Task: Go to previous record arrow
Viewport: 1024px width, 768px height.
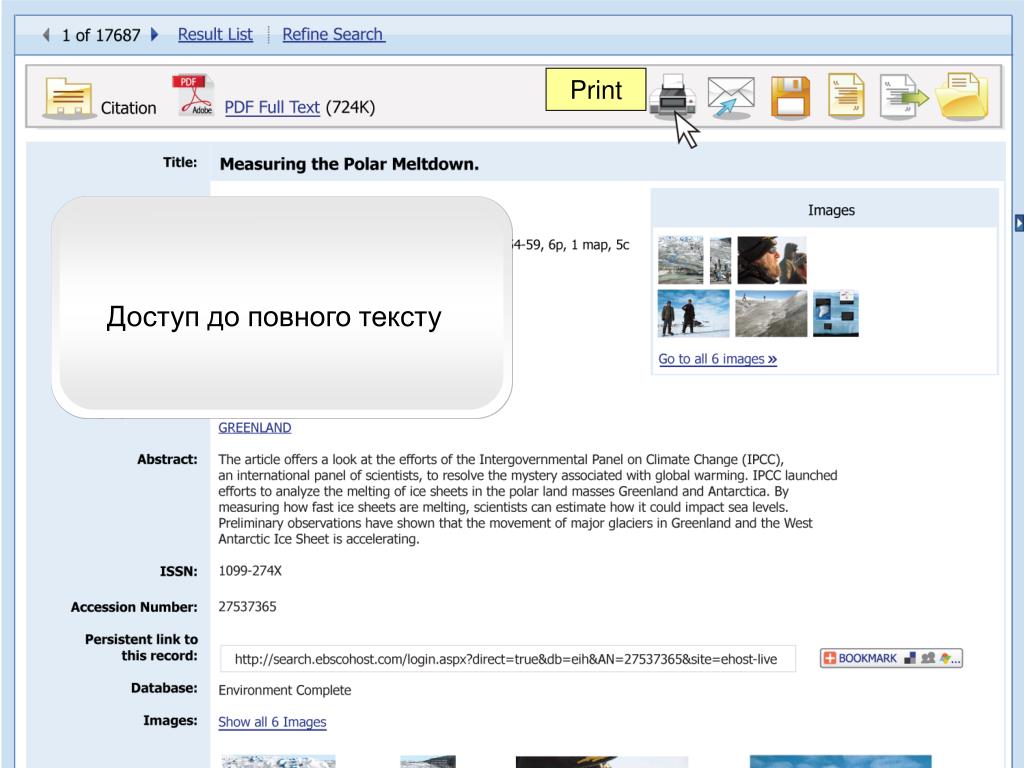Action: point(46,35)
